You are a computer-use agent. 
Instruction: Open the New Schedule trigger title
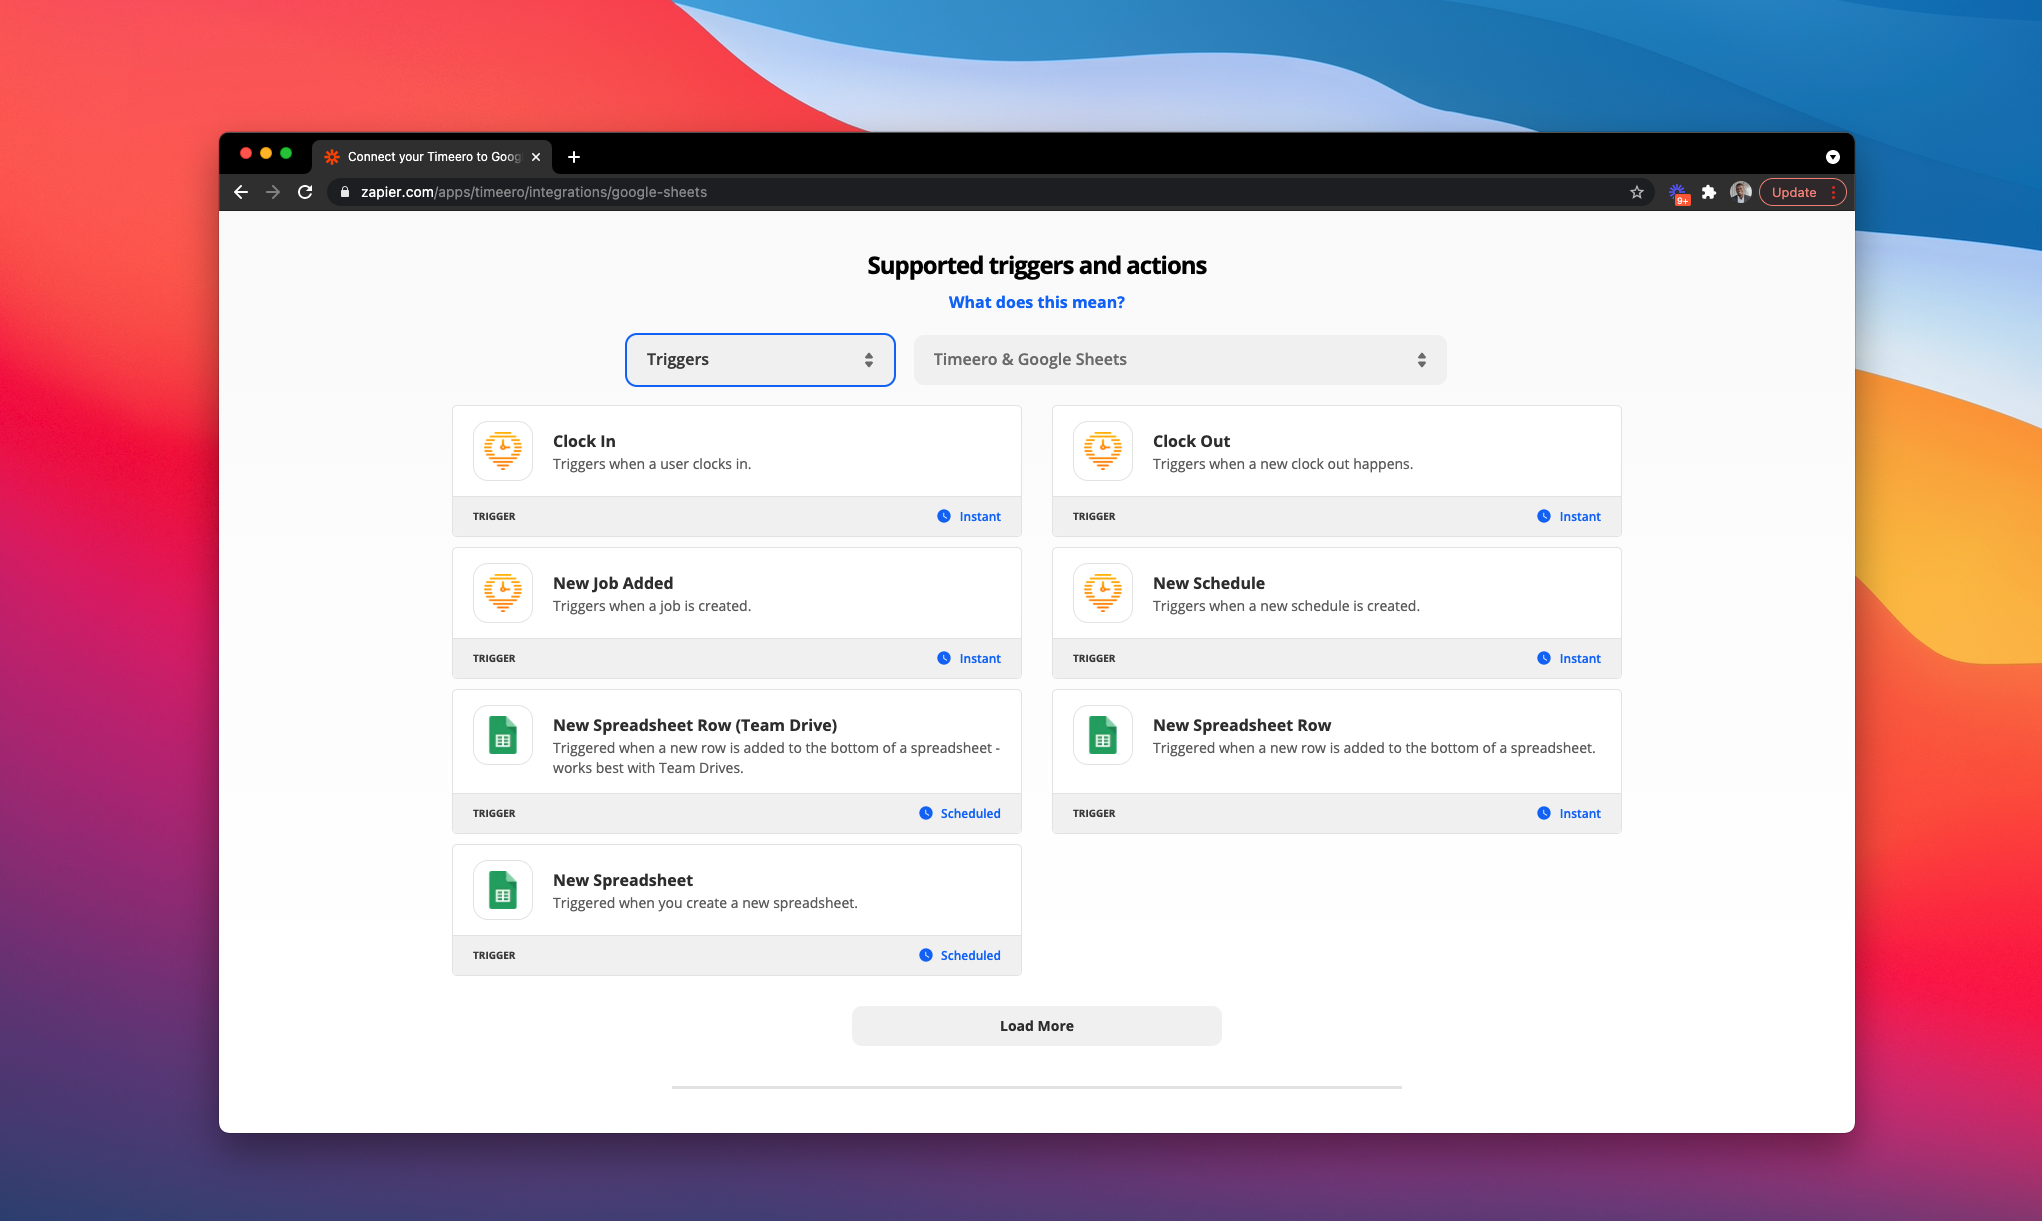pos(1209,583)
